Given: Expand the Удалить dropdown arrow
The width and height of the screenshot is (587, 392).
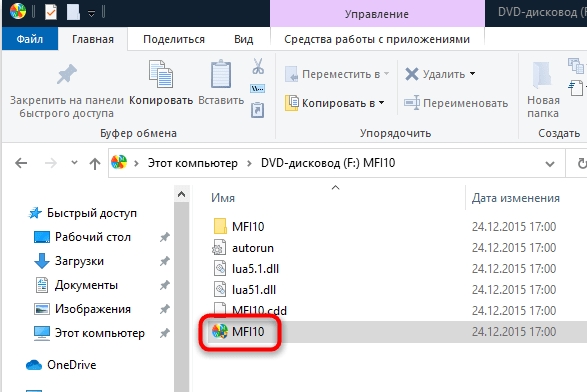Looking at the screenshot, I should (472, 74).
